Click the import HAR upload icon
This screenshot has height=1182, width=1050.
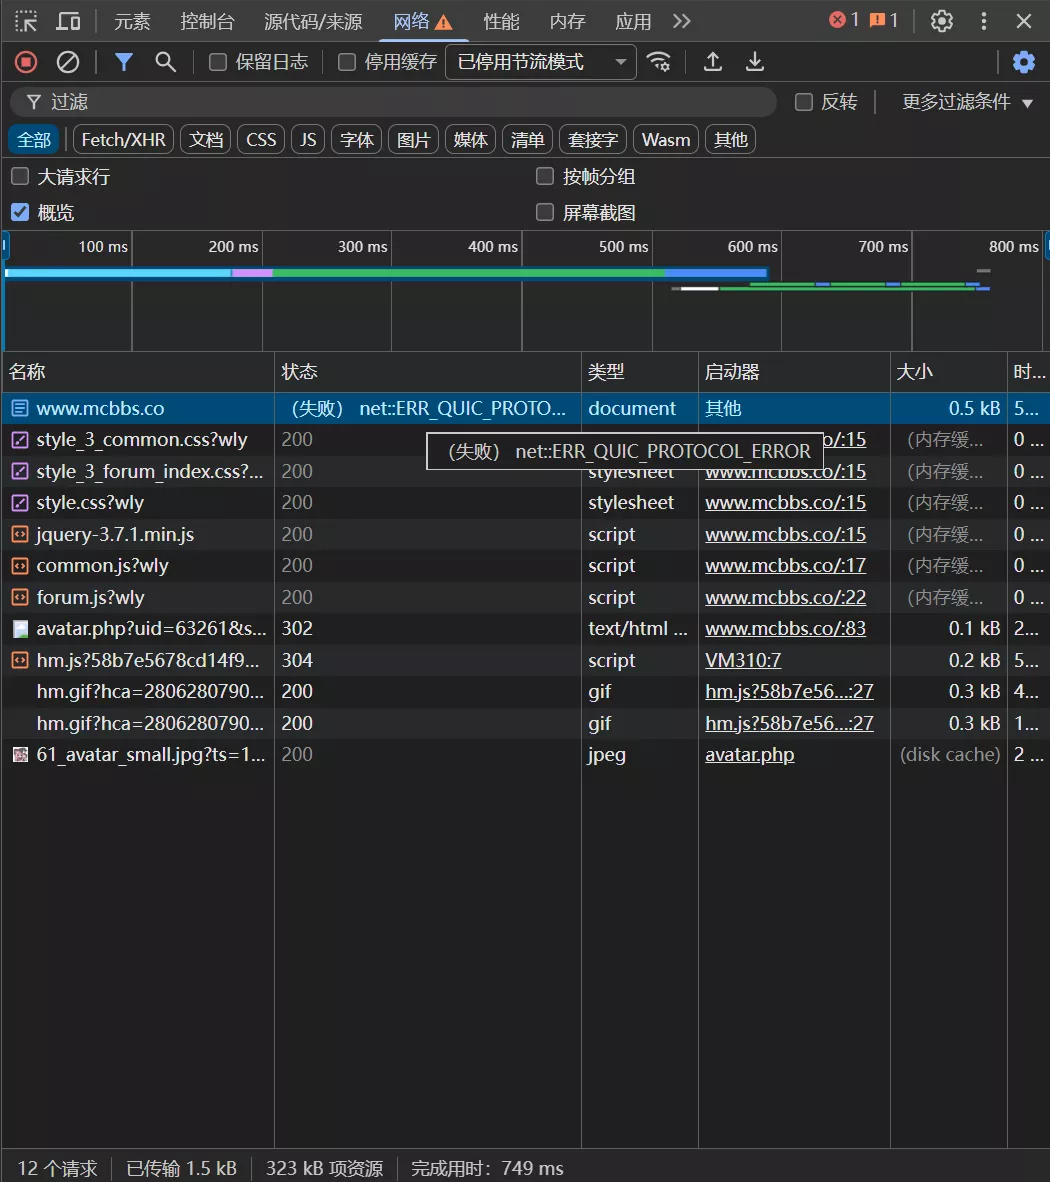click(713, 62)
